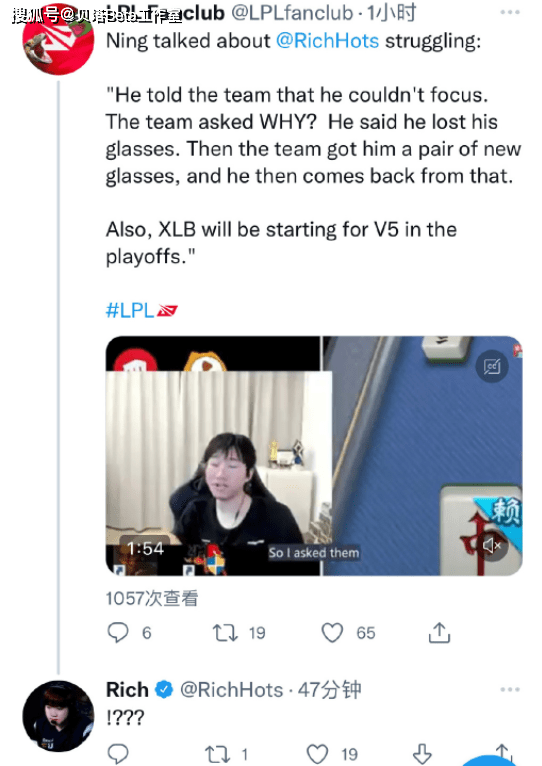Open LPL fanclub profile avatar

(58, 39)
